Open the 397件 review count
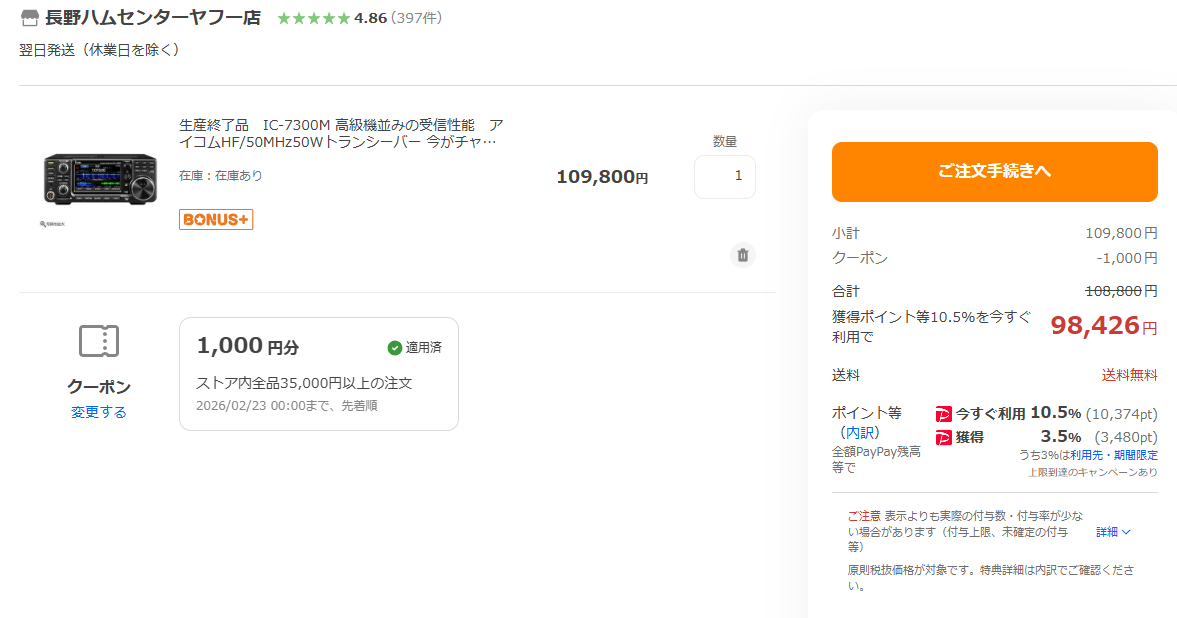The image size is (1177, 618). 416,18
